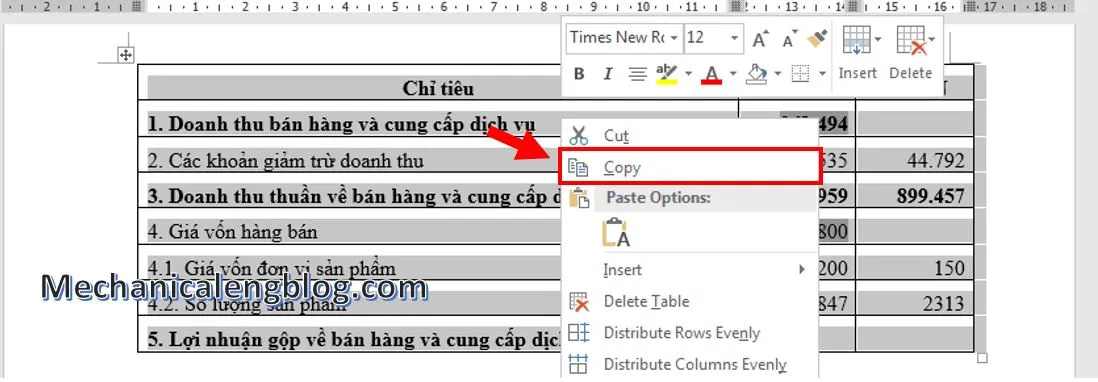
Task: Choose Distribute Columns Evenly
Action: [690, 365]
